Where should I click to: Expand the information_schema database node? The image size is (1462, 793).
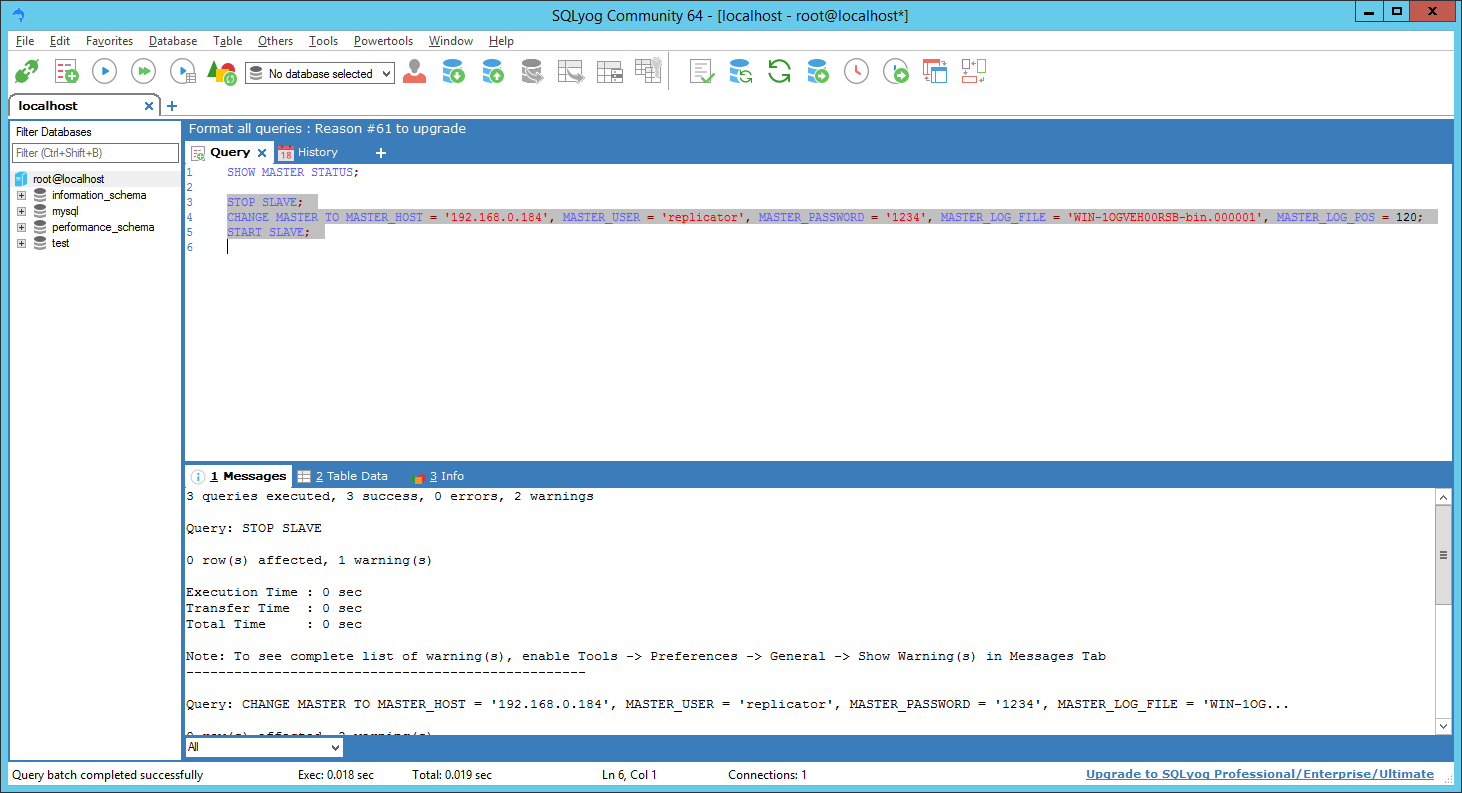click(x=21, y=195)
